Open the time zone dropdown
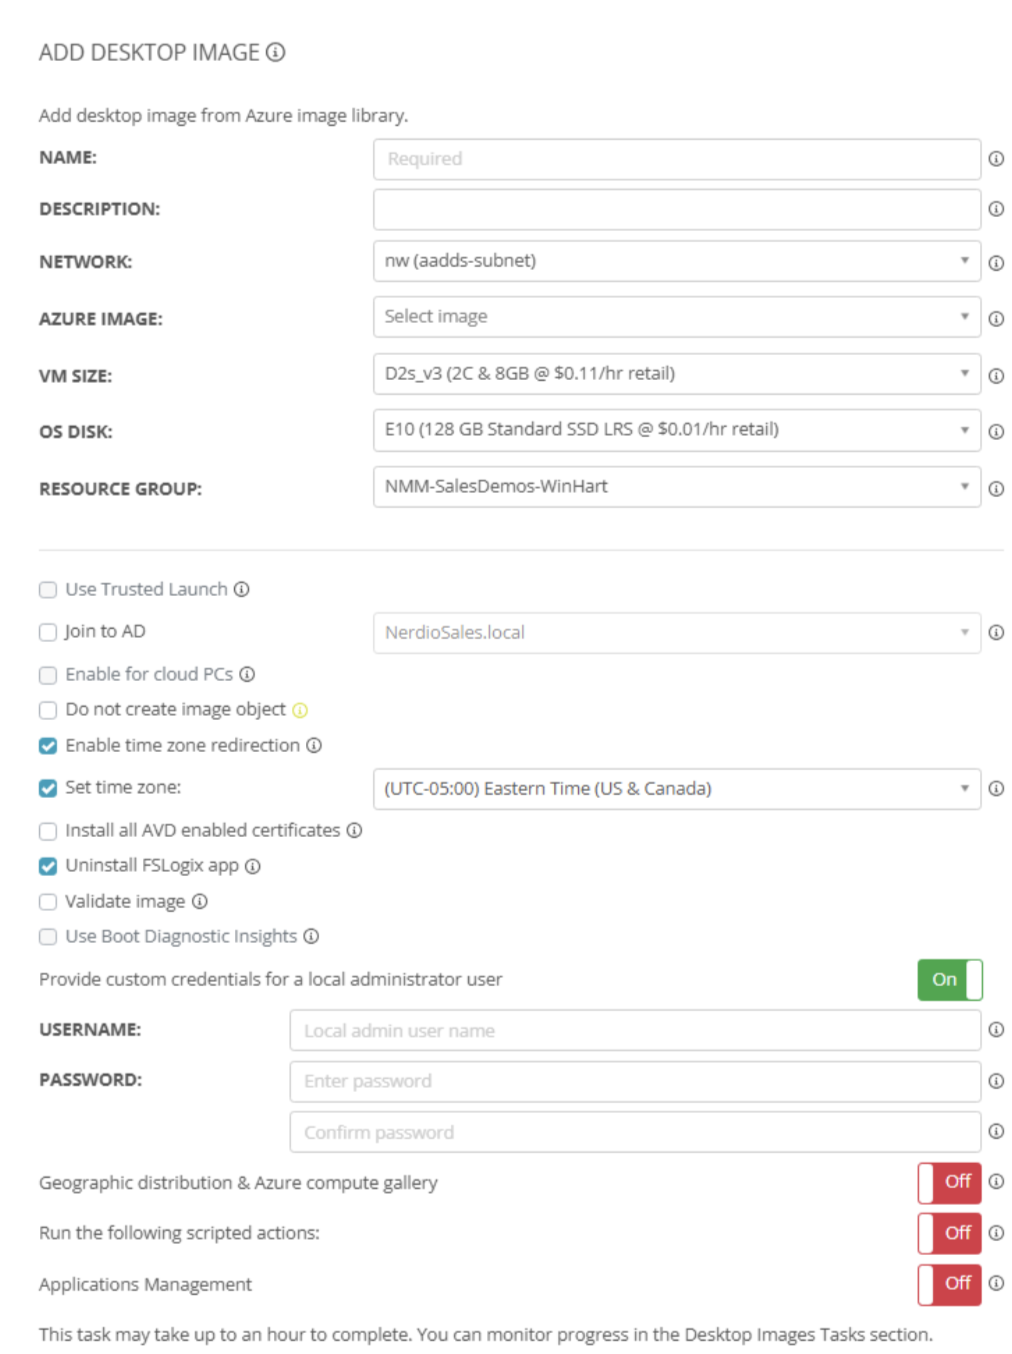 pyautogui.click(x=676, y=789)
